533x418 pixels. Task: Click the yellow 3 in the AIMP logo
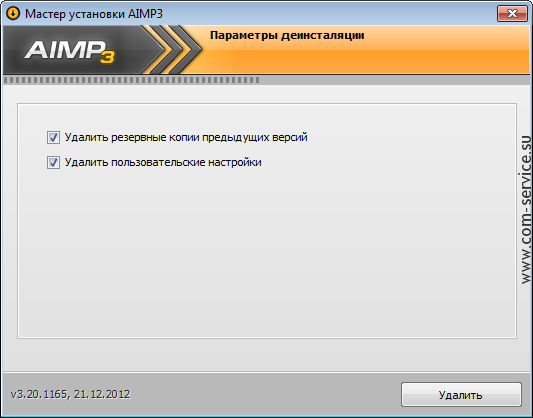107,57
